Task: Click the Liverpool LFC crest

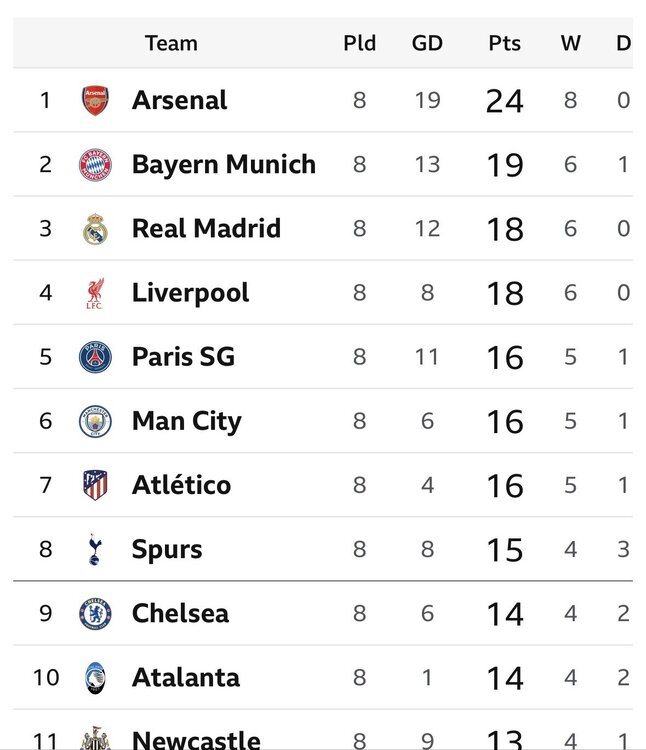Action: [x=95, y=293]
